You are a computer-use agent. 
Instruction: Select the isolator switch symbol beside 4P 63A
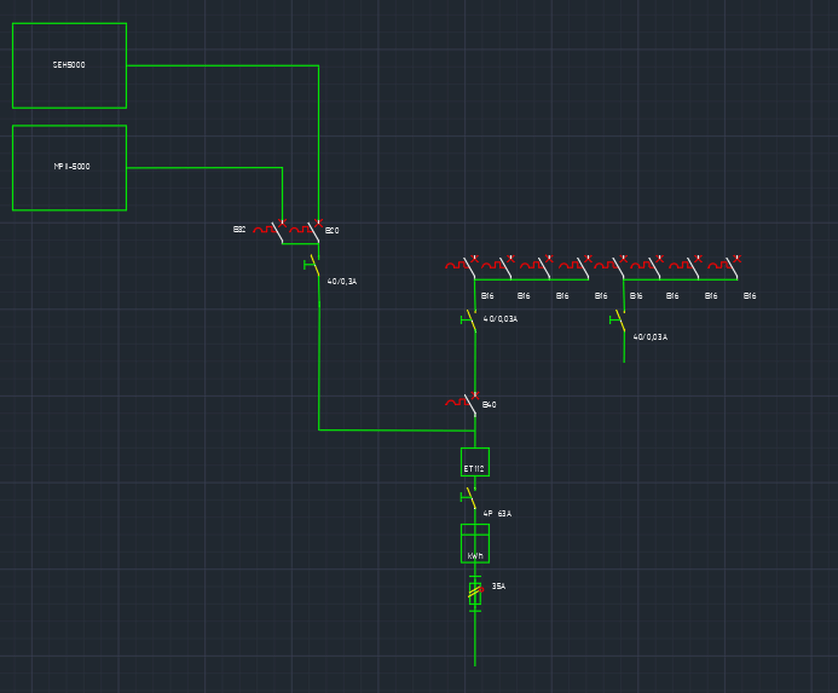click(469, 498)
